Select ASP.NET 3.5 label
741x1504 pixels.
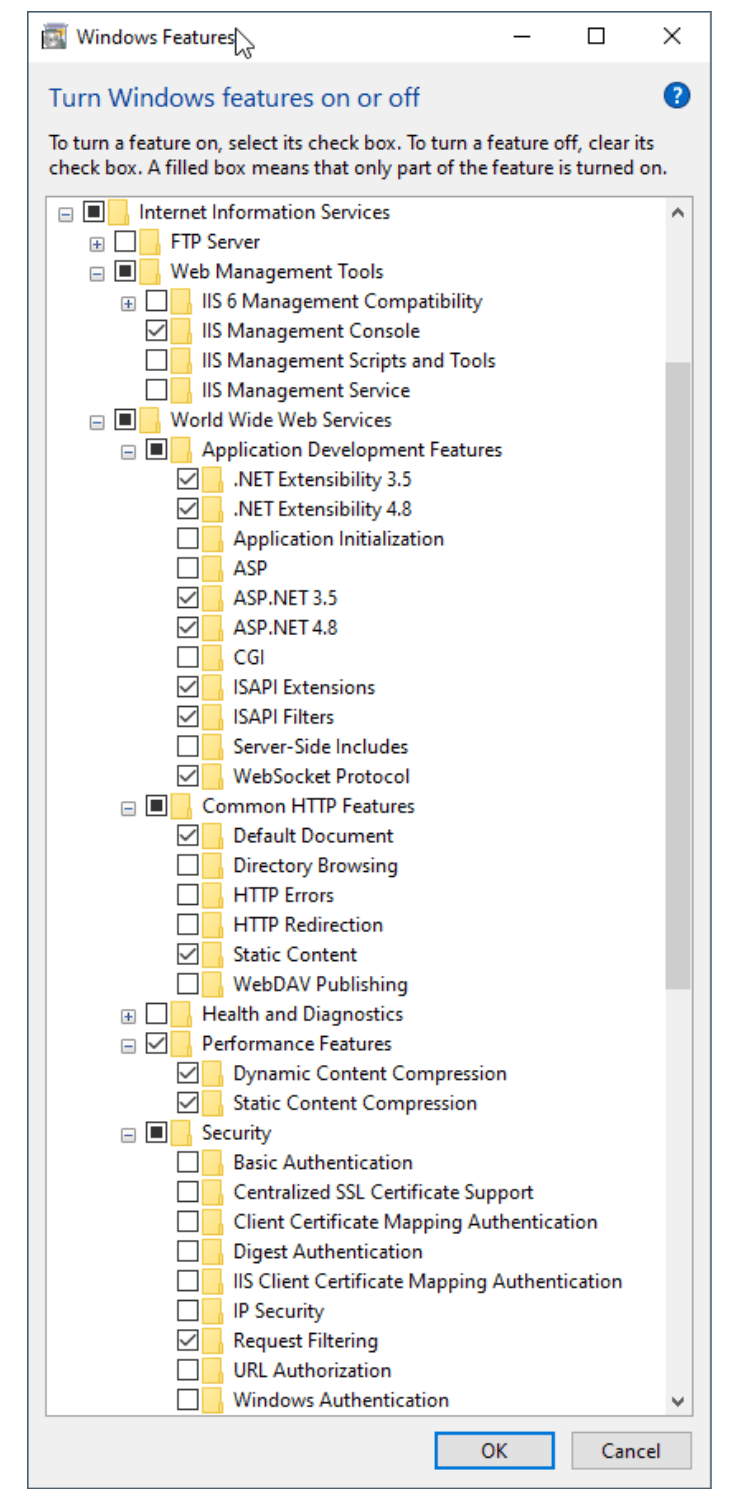coord(285,599)
